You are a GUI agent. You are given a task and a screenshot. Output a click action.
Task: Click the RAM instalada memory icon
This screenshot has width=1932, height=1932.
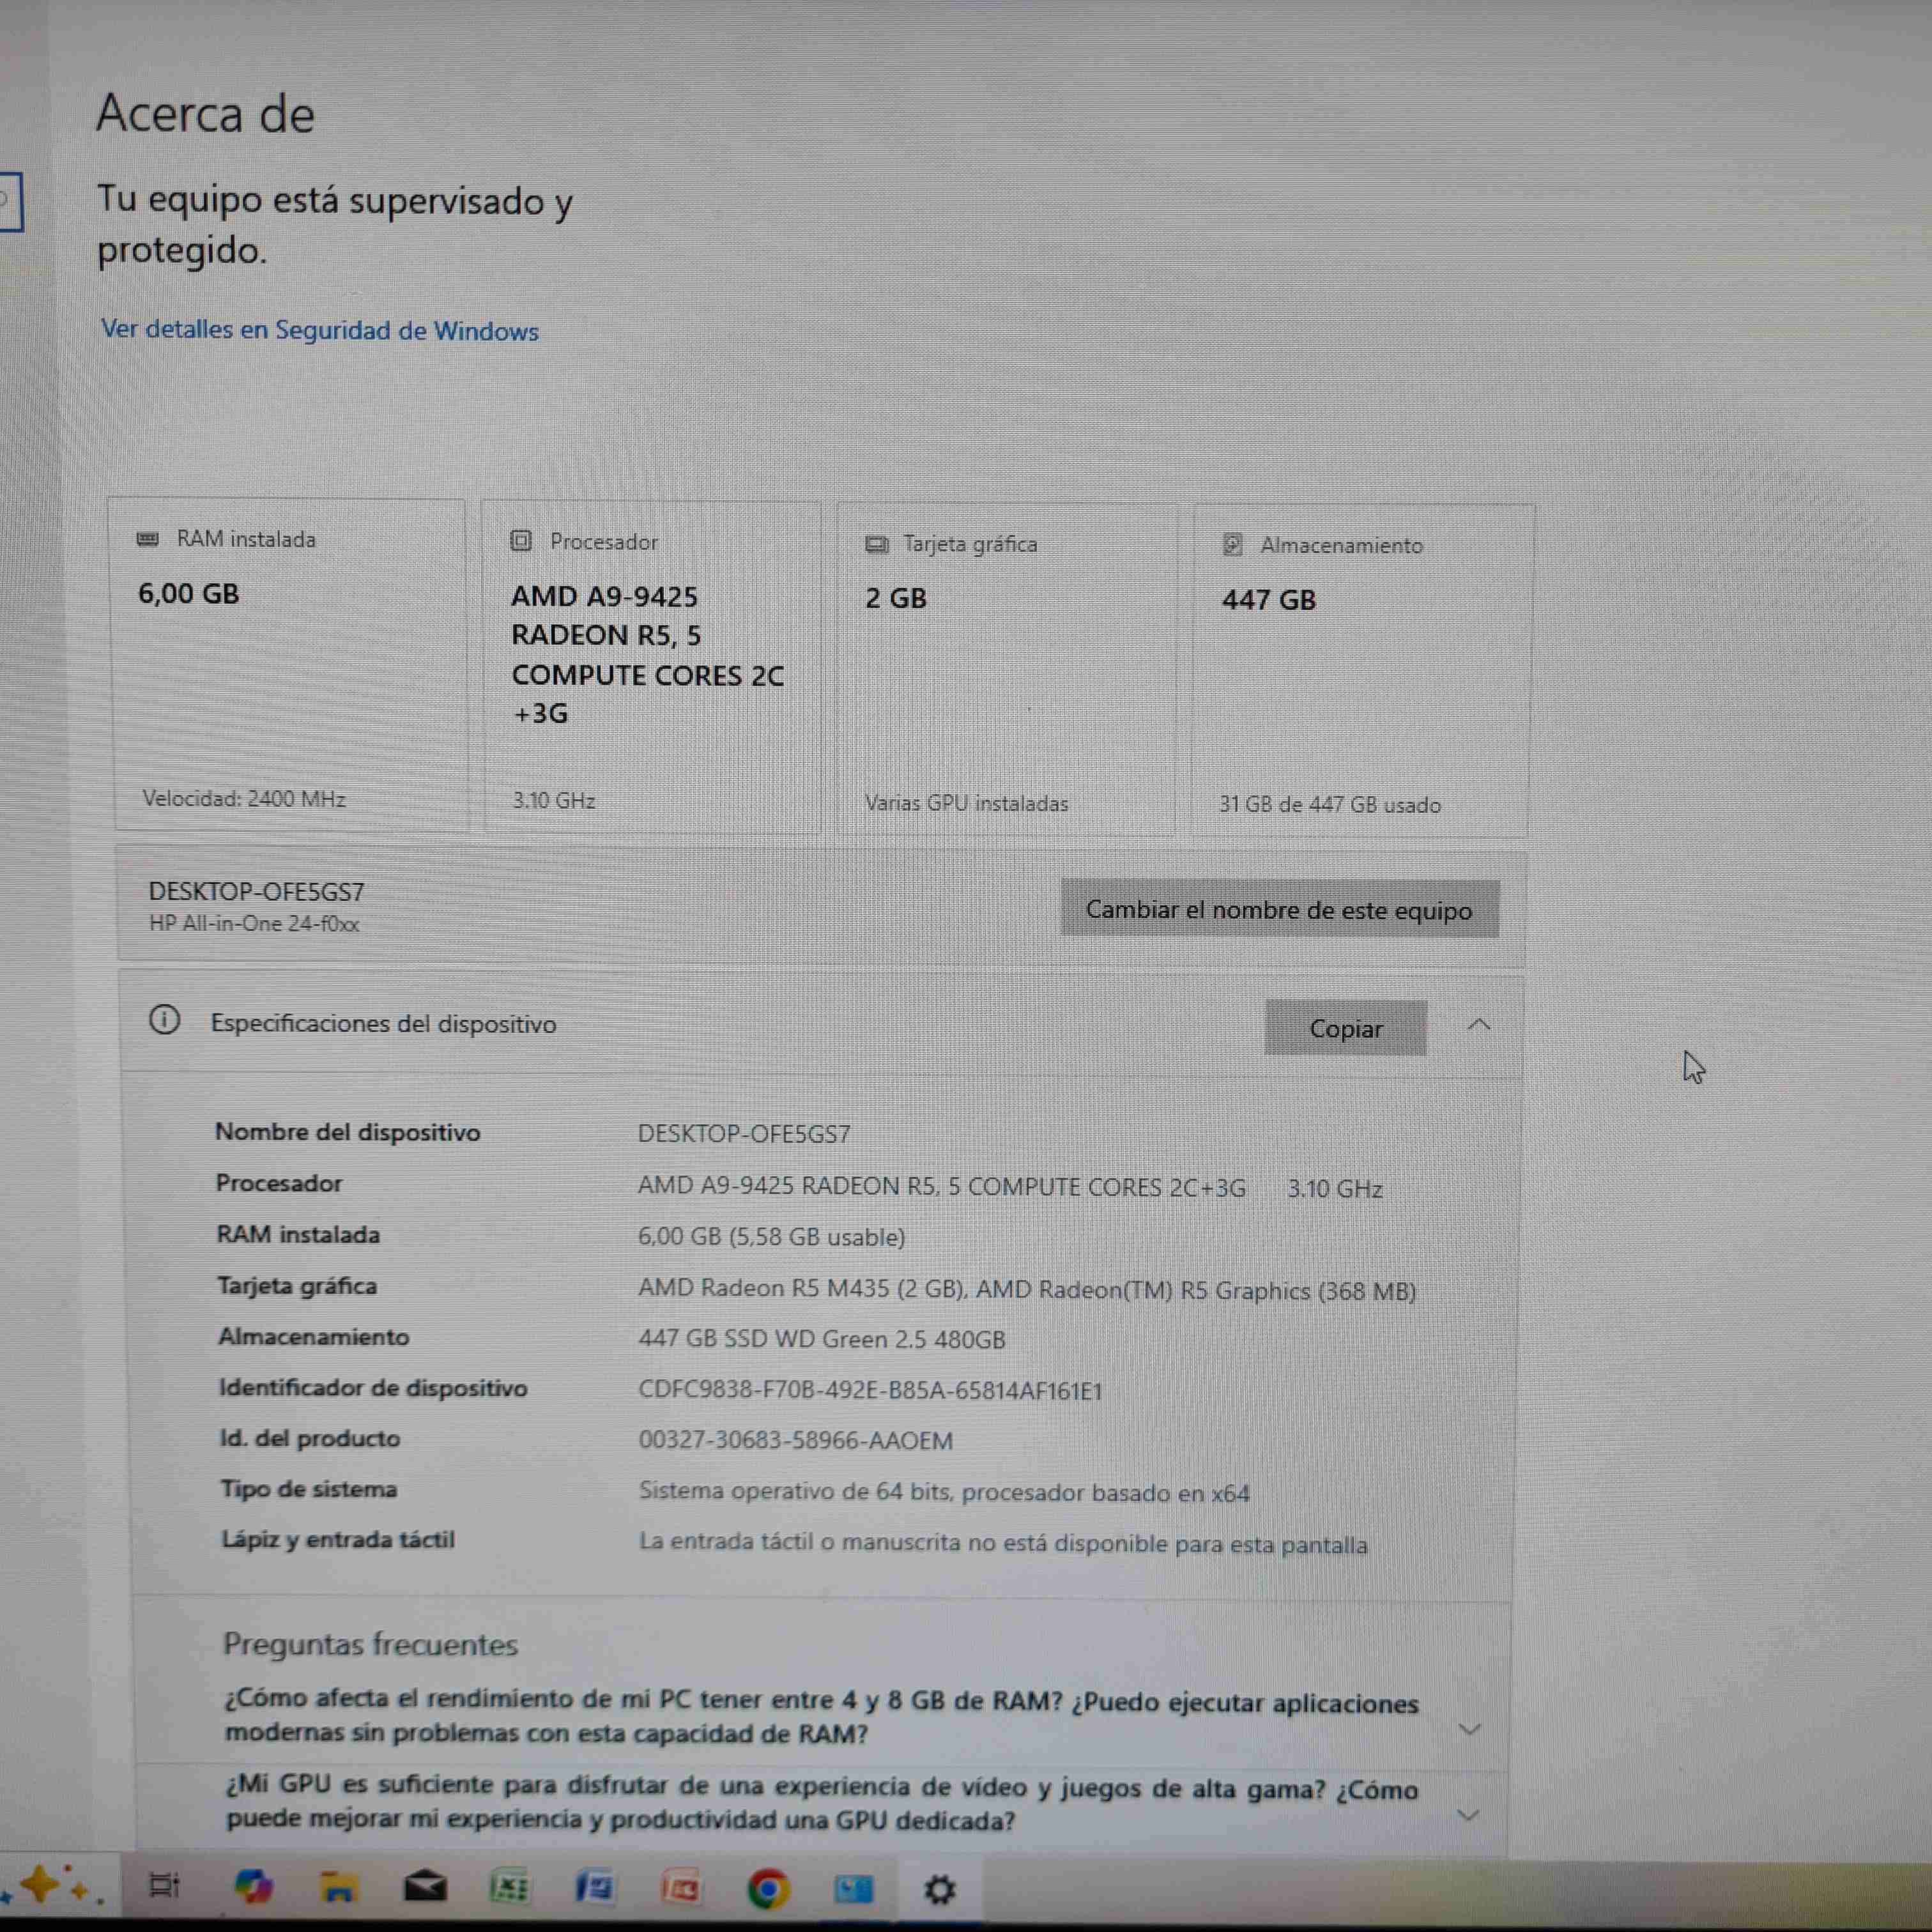pos(148,539)
